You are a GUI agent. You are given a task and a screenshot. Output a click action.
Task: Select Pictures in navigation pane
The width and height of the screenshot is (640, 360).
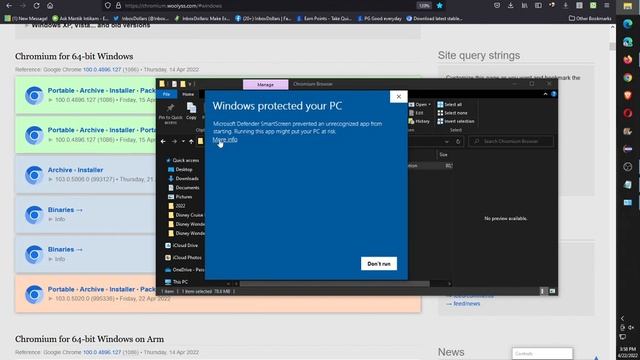(180, 197)
